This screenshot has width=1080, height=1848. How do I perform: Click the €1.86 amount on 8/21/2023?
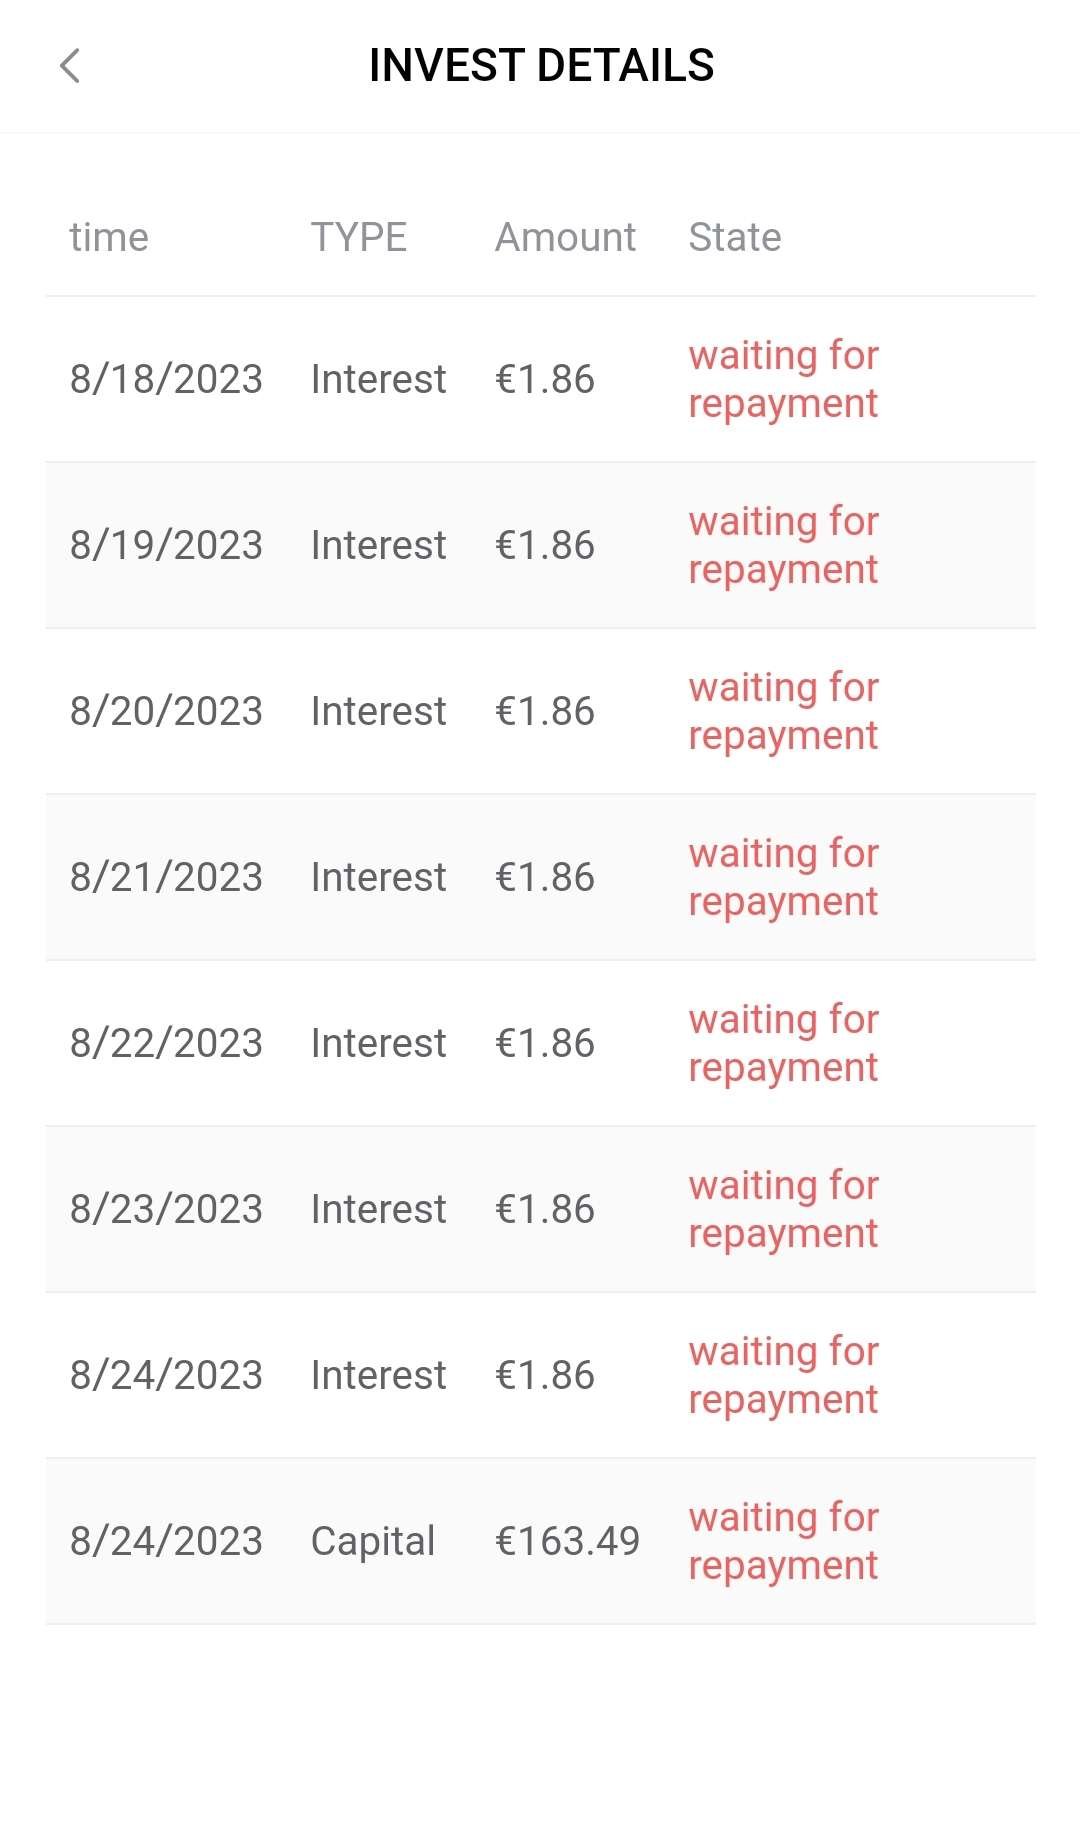click(x=545, y=877)
